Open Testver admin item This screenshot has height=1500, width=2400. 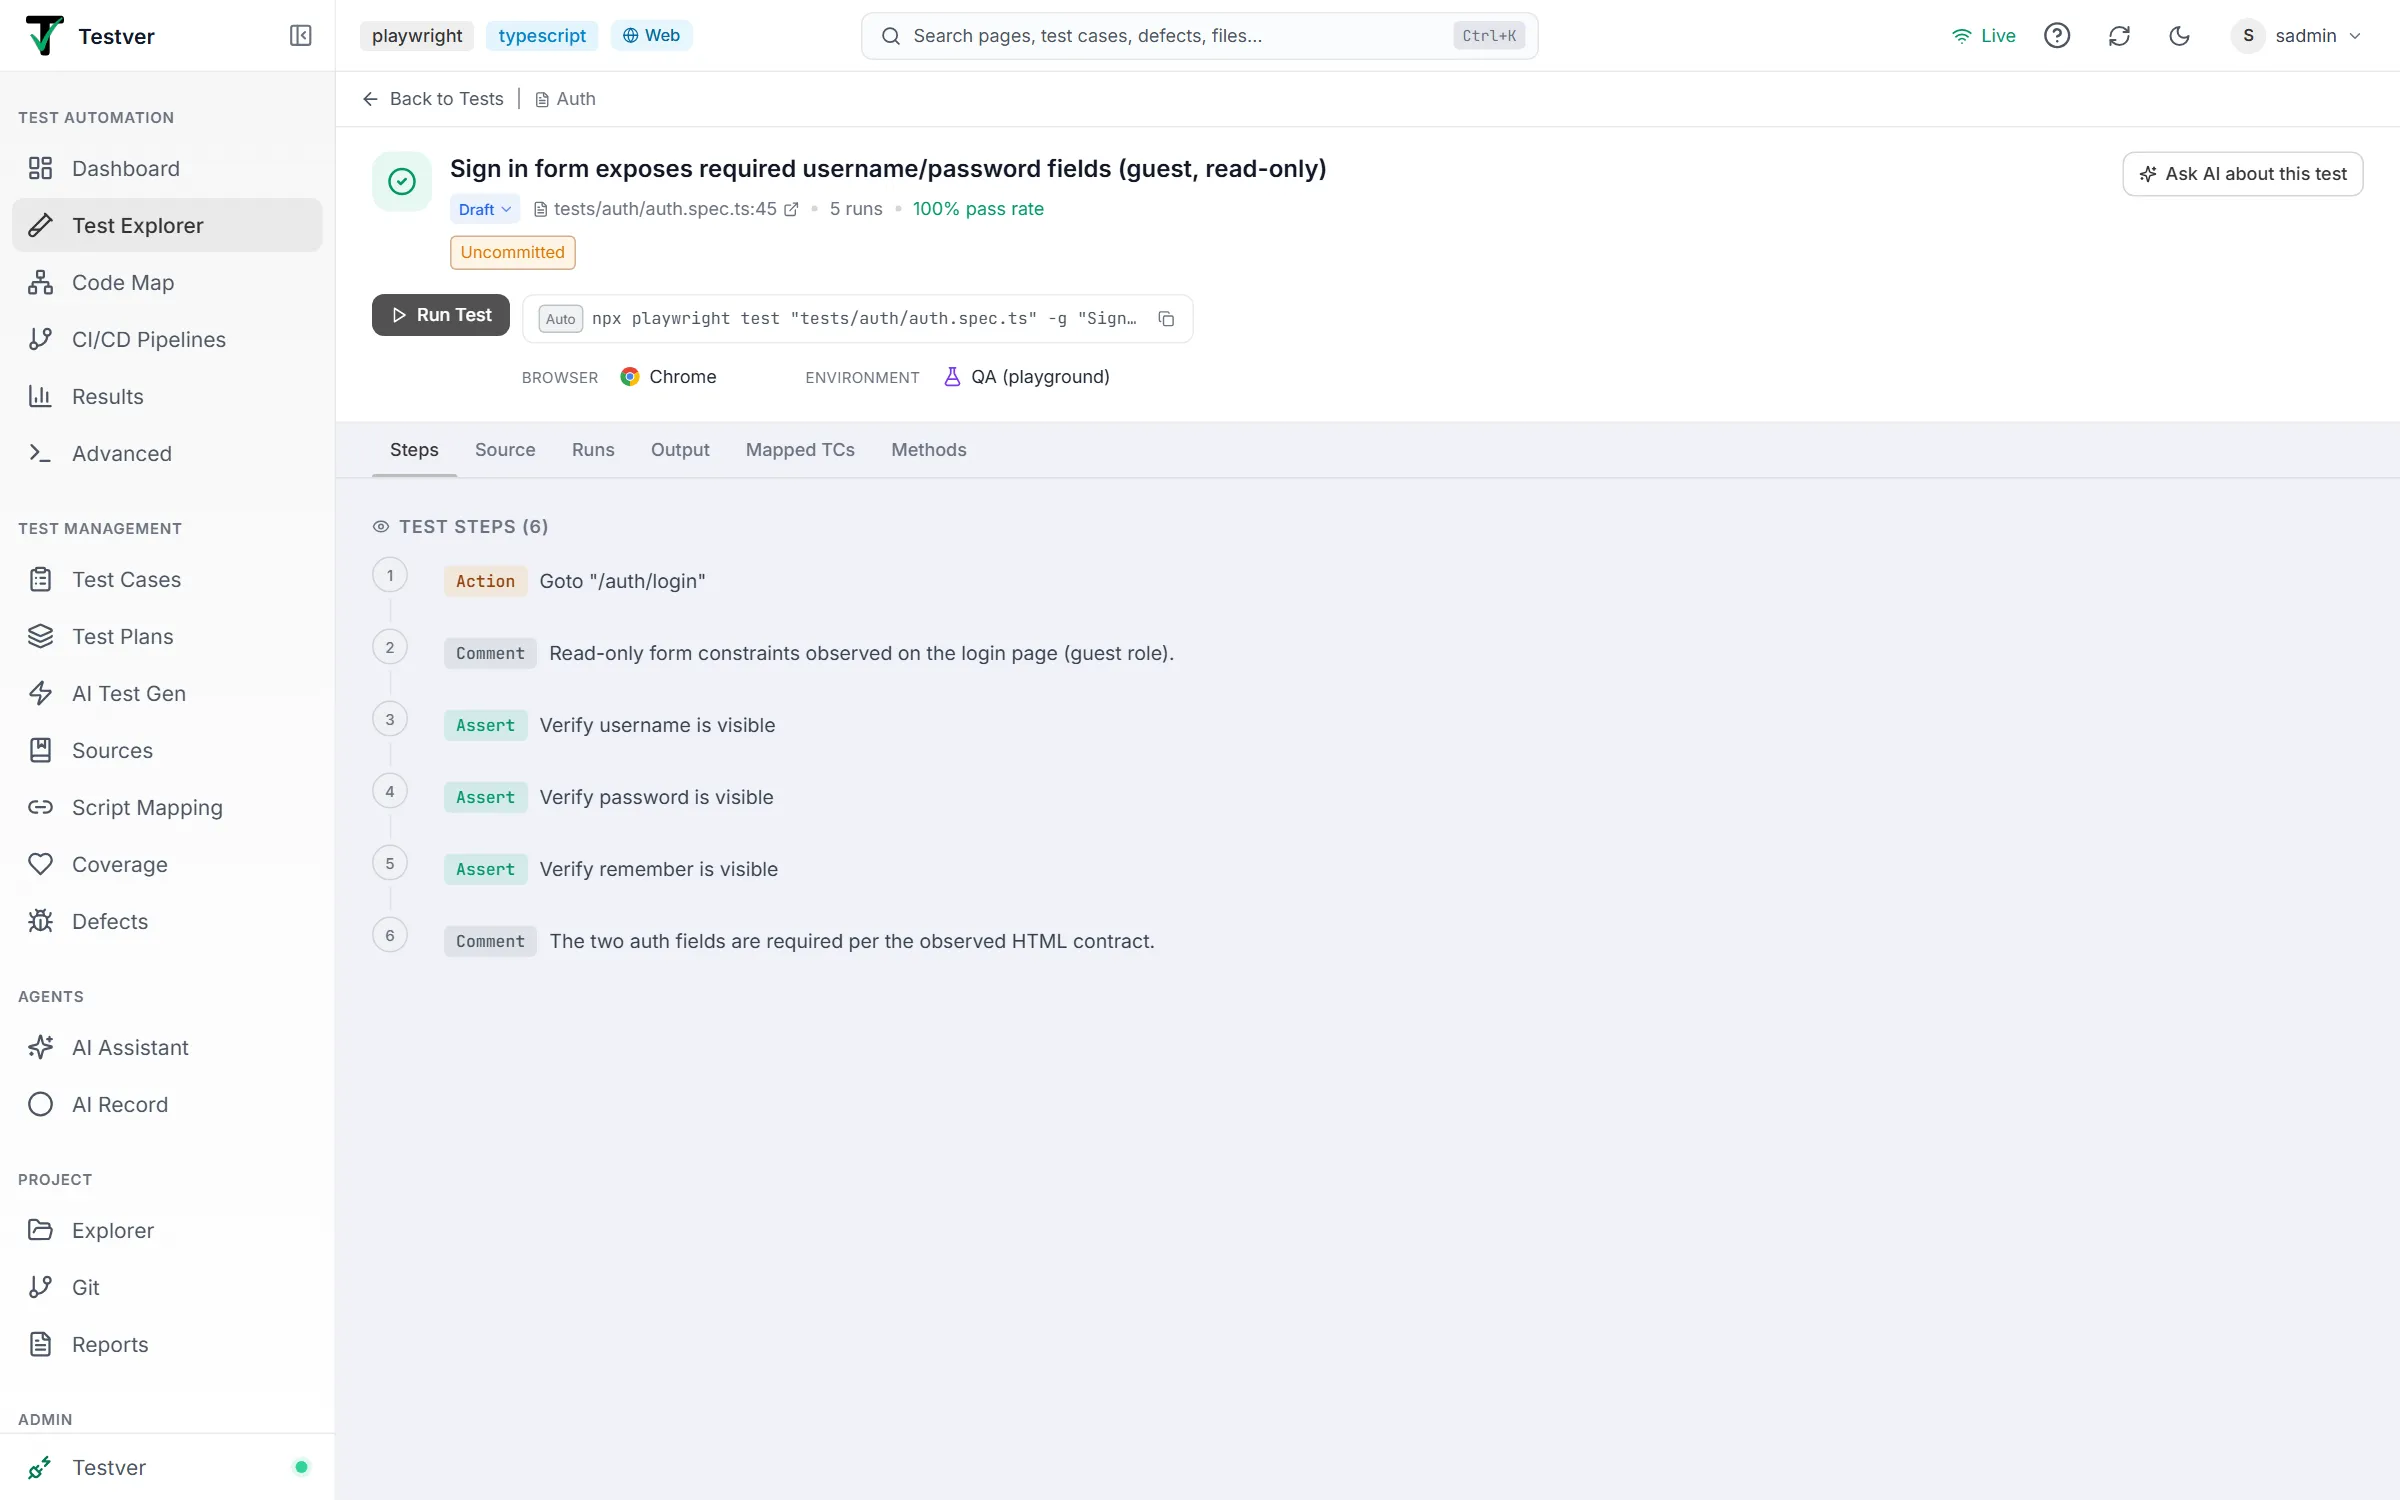[x=167, y=1467]
